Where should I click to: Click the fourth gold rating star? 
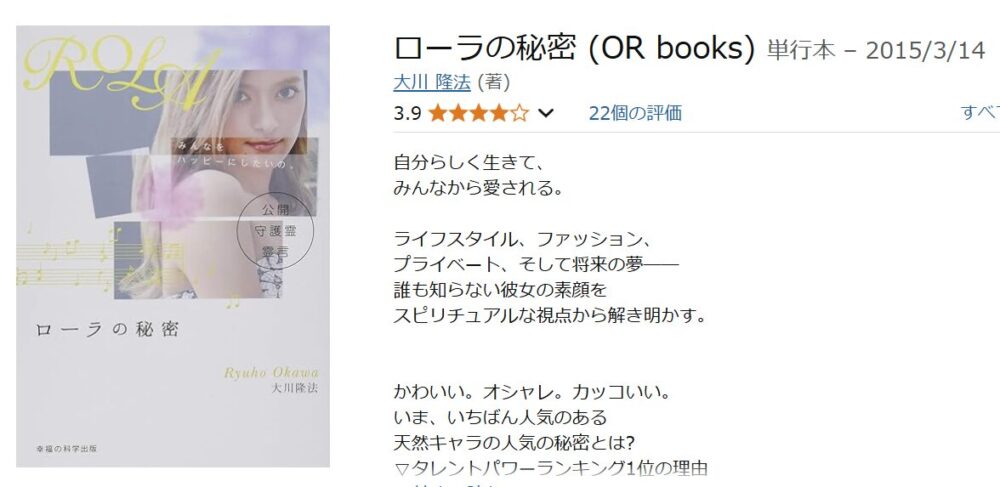click(x=499, y=113)
